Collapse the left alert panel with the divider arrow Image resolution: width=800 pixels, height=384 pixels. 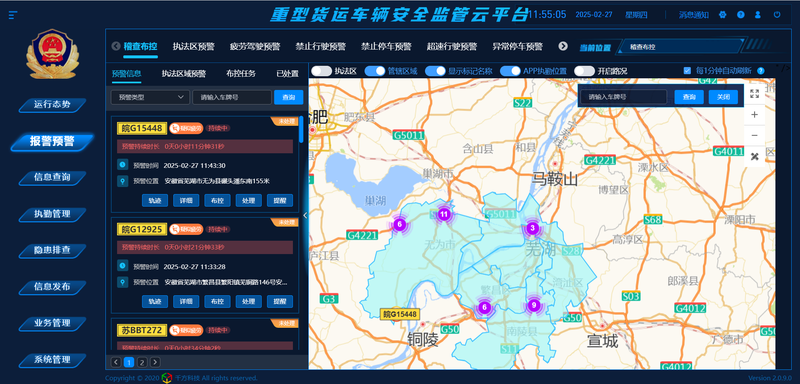point(305,215)
